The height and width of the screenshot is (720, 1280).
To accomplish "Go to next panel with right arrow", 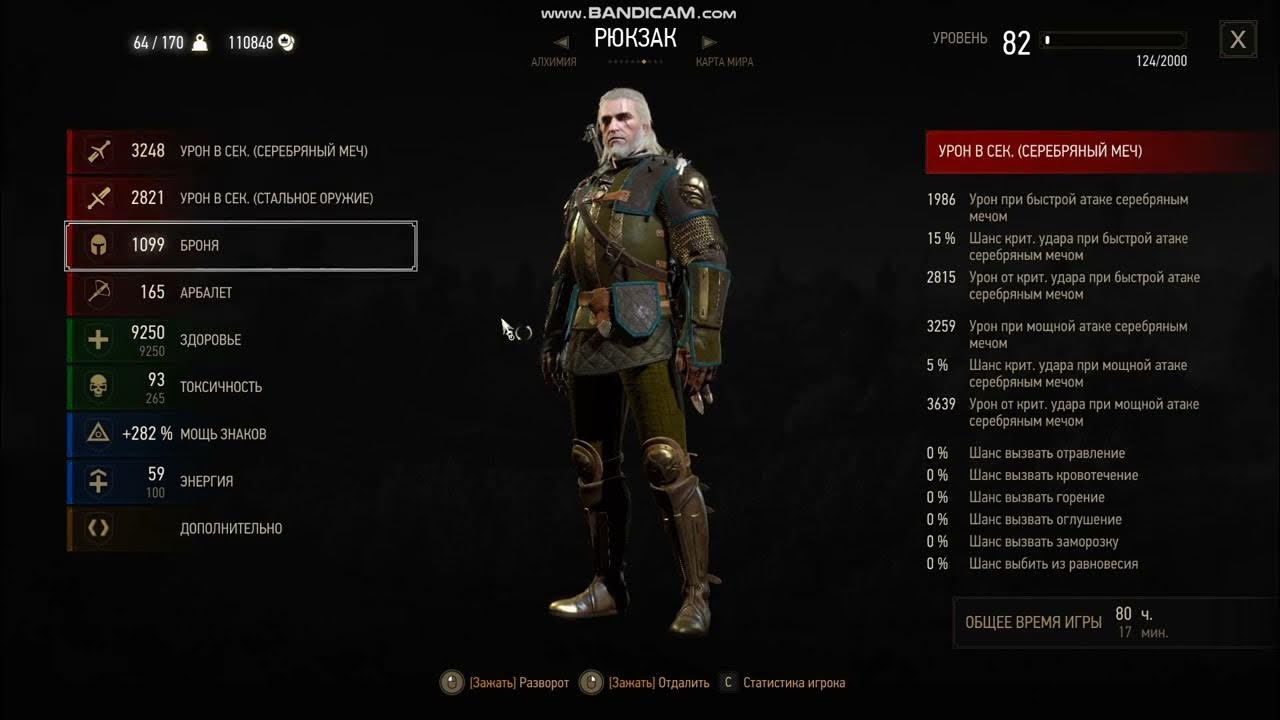I will tap(709, 42).
